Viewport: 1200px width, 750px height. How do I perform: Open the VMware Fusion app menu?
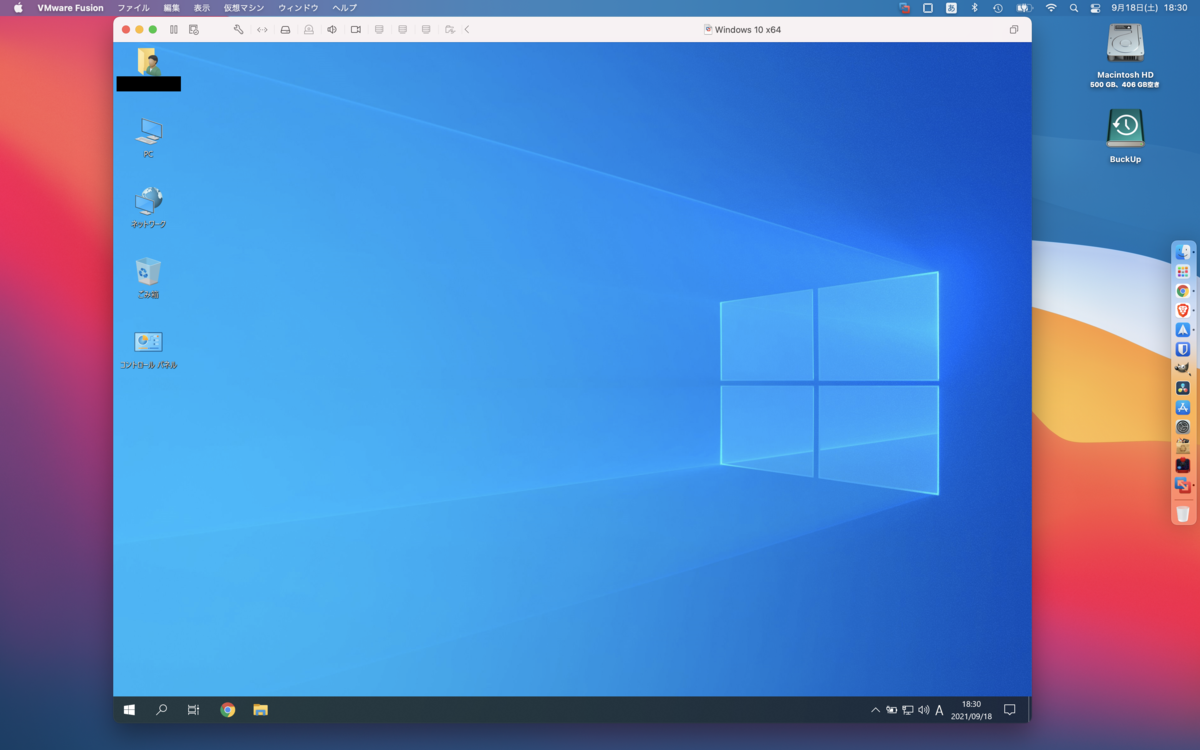point(70,7)
